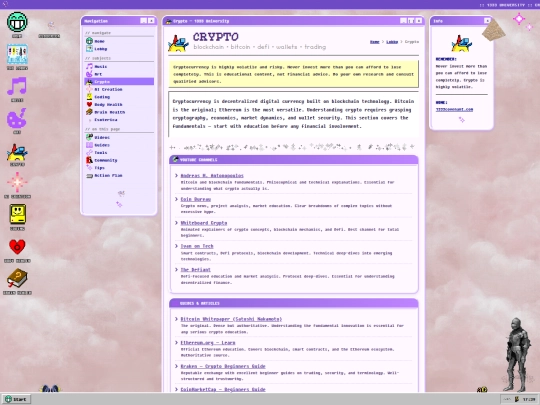
Task: Click the Start button on the taskbar
Action: [x=16, y=399]
